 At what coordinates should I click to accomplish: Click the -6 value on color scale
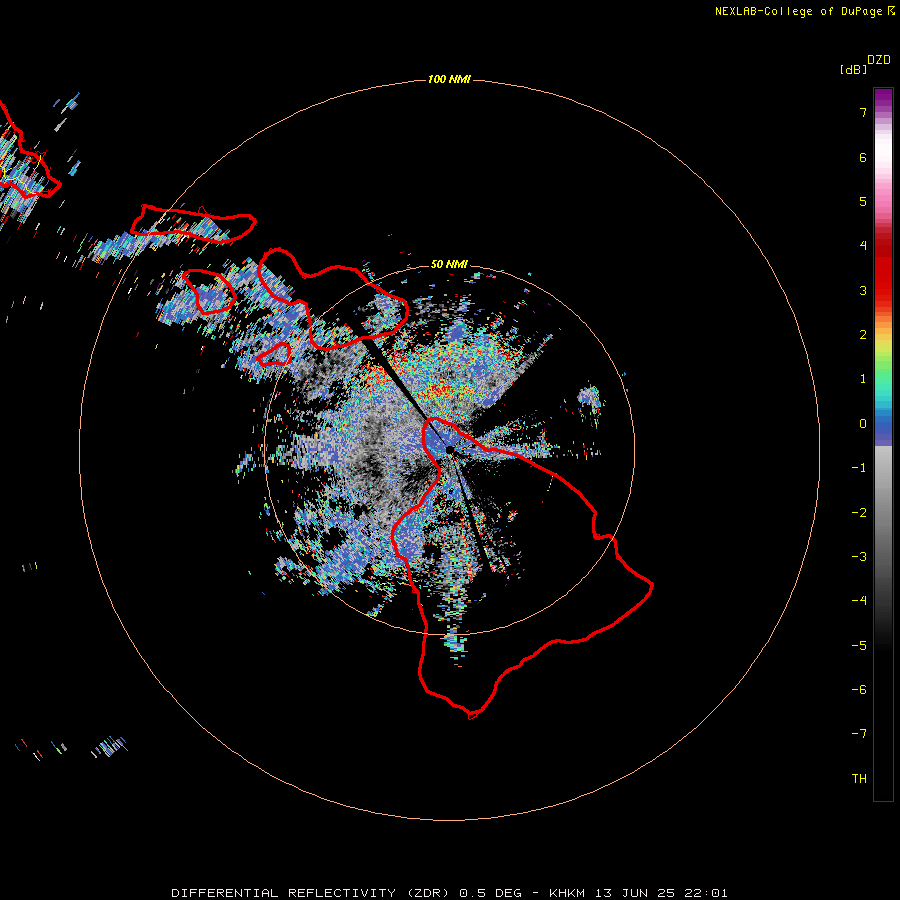click(x=859, y=690)
